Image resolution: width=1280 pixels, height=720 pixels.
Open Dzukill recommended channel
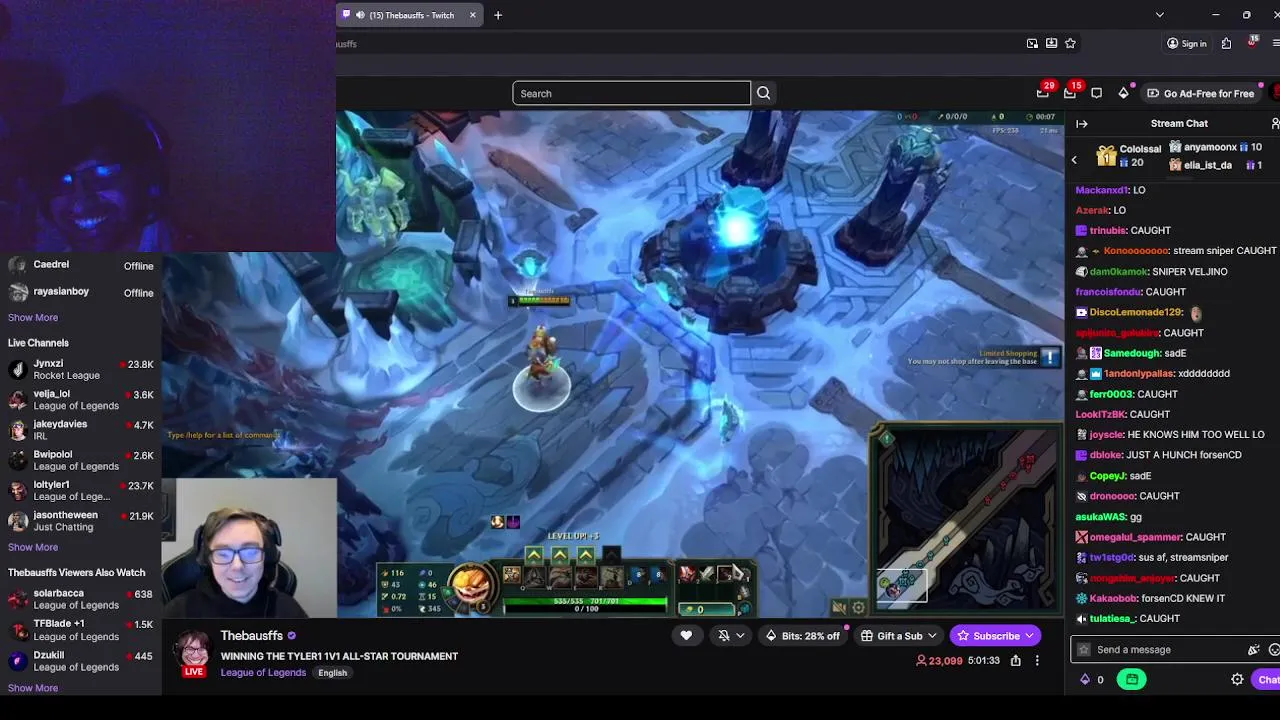click(x=80, y=661)
